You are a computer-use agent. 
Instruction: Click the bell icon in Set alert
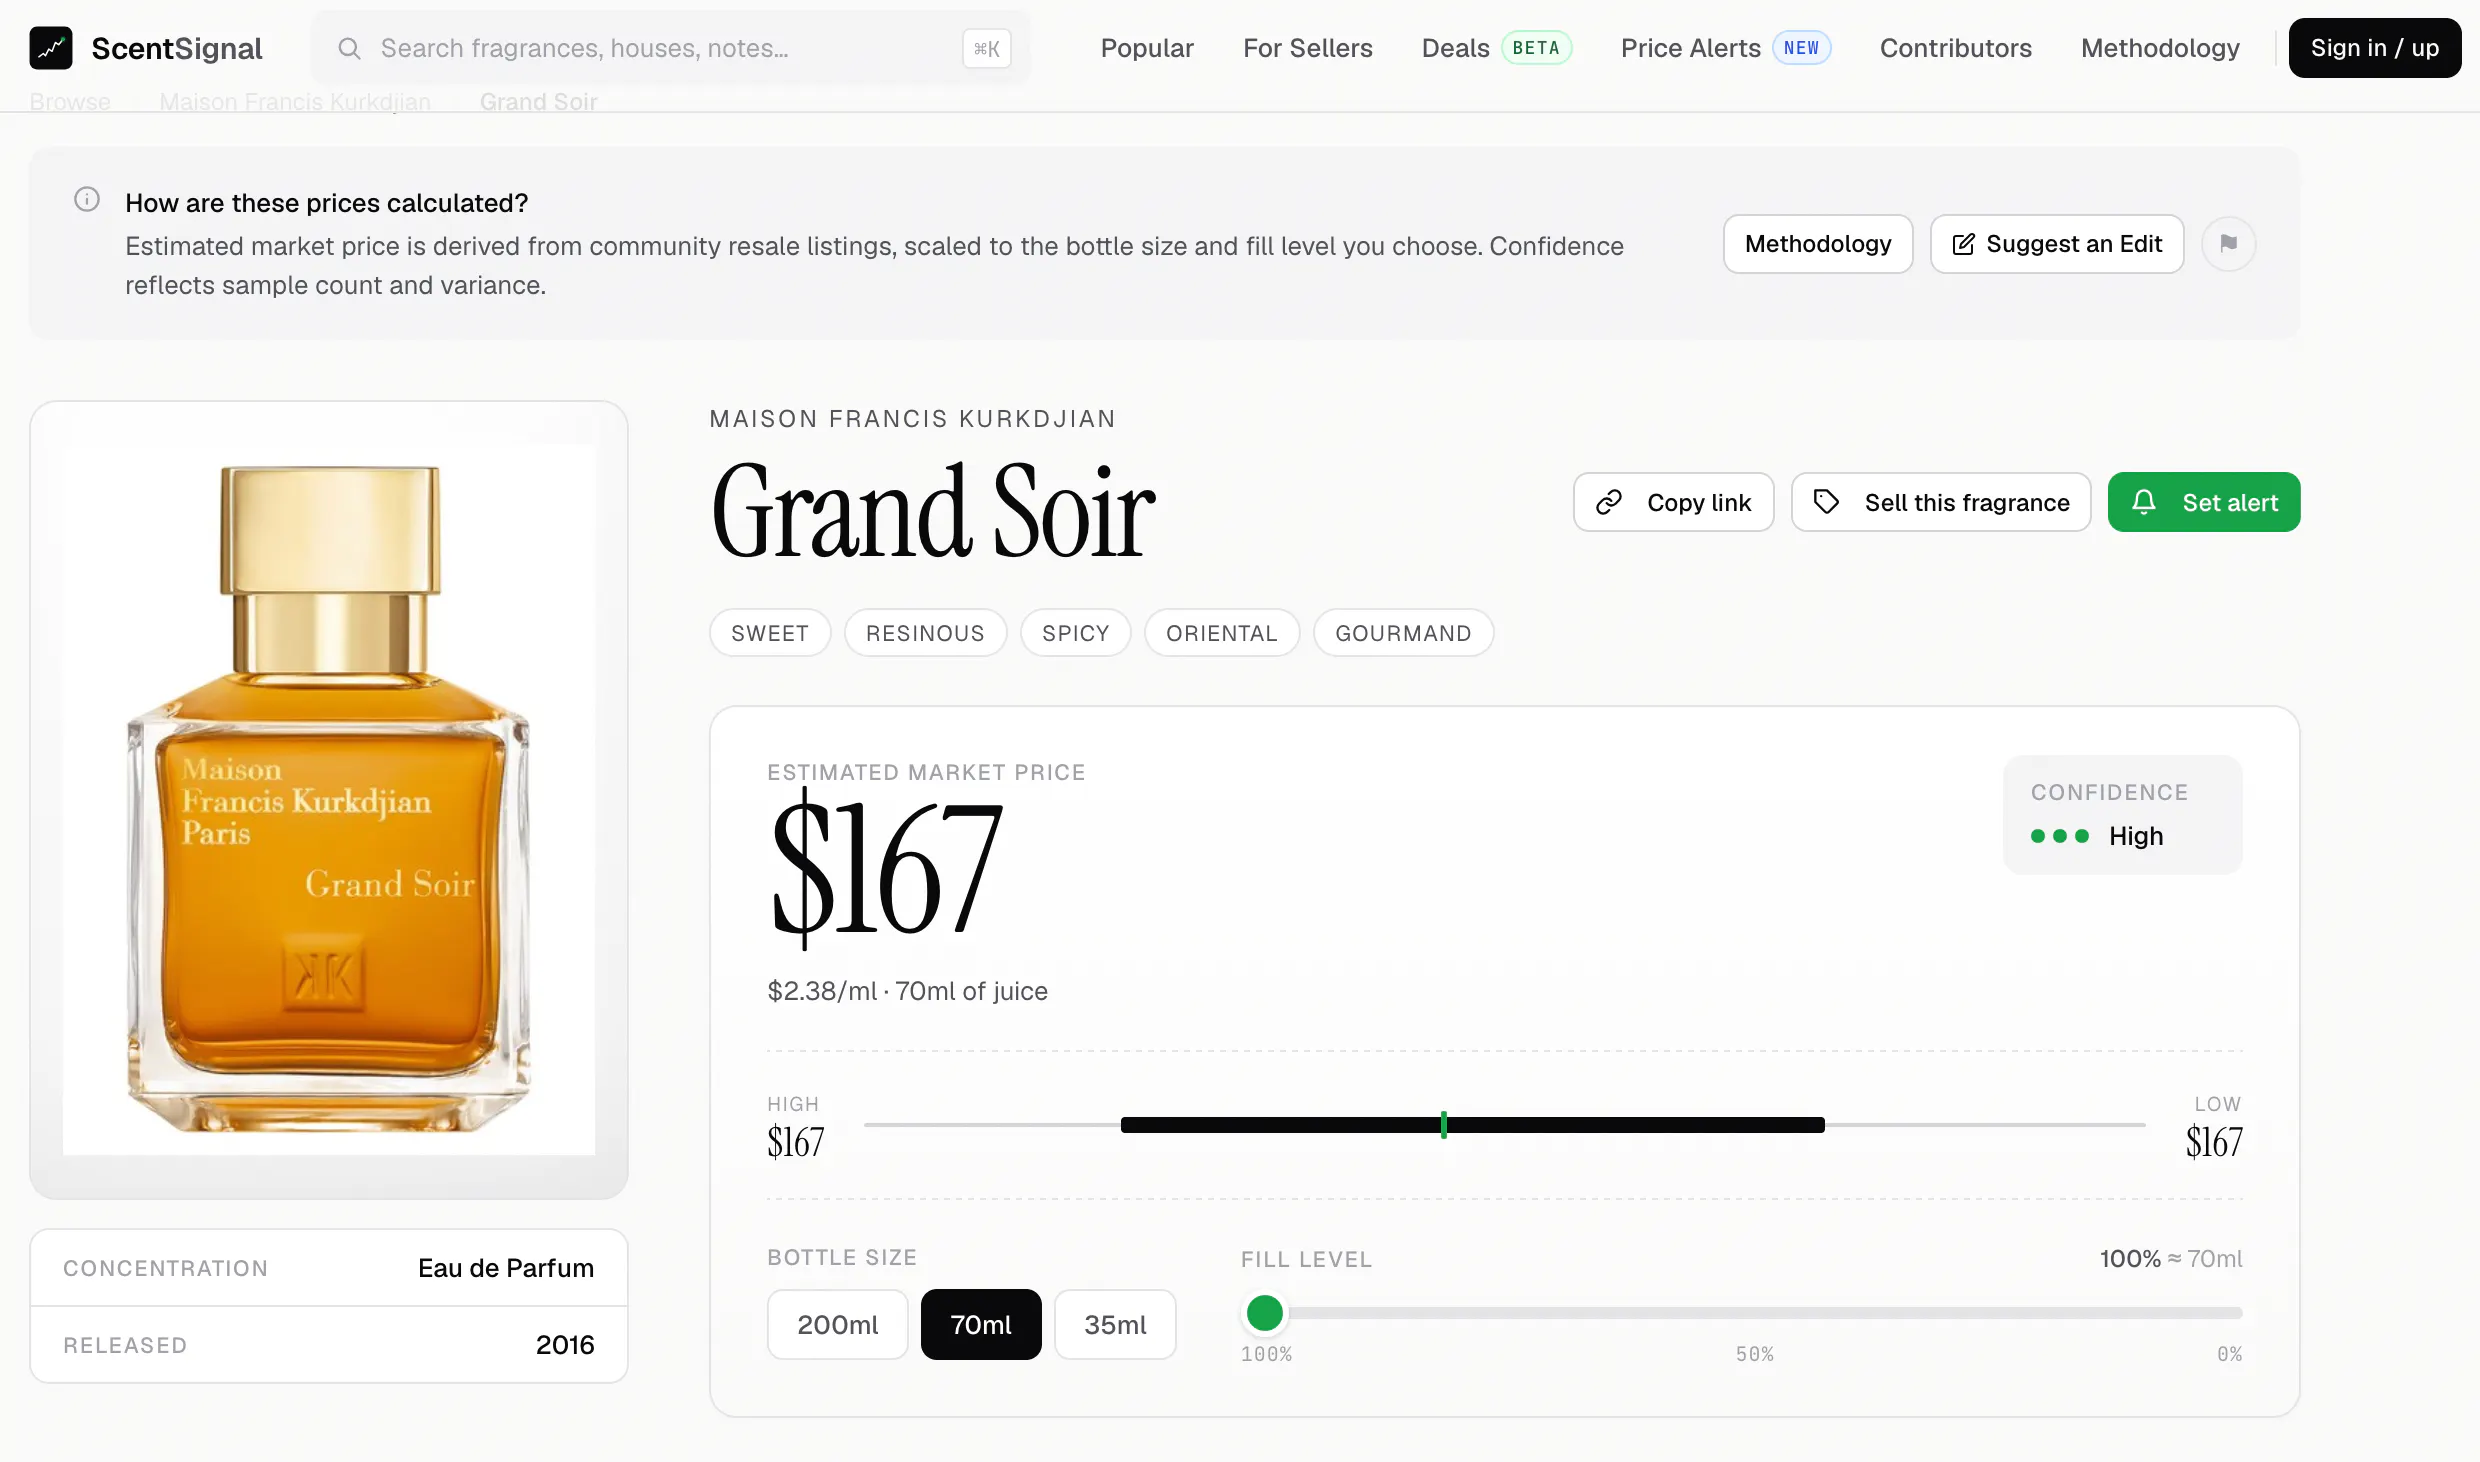(x=2144, y=502)
